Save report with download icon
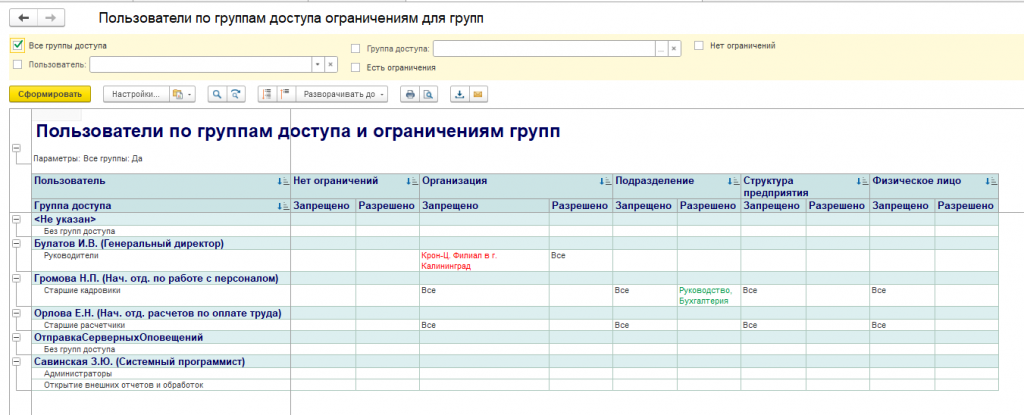This screenshot has width=1024, height=415. click(x=459, y=94)
